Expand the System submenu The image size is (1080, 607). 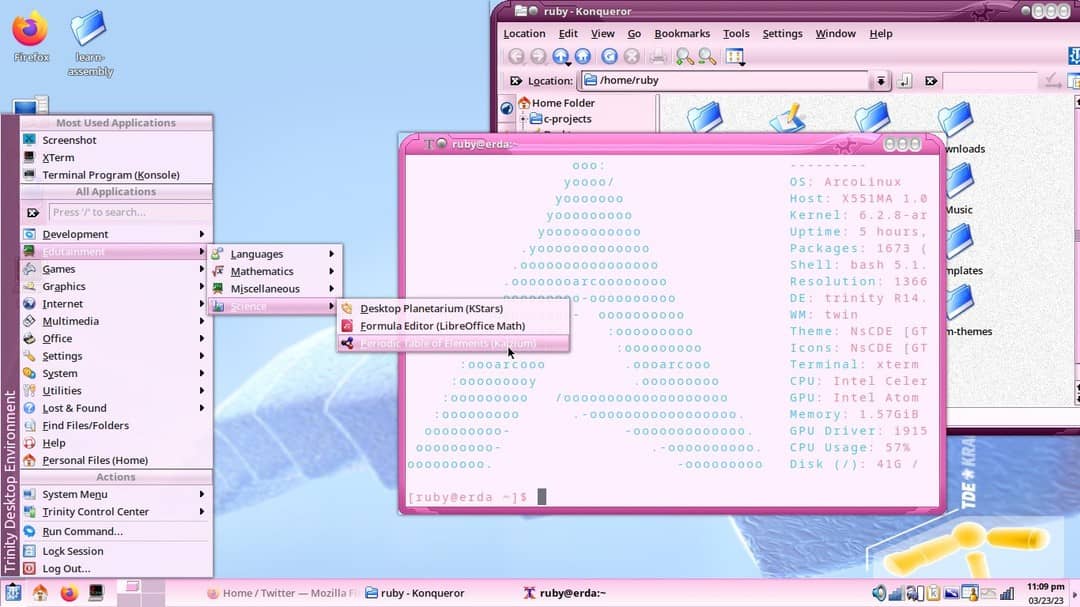pos(116,373)
